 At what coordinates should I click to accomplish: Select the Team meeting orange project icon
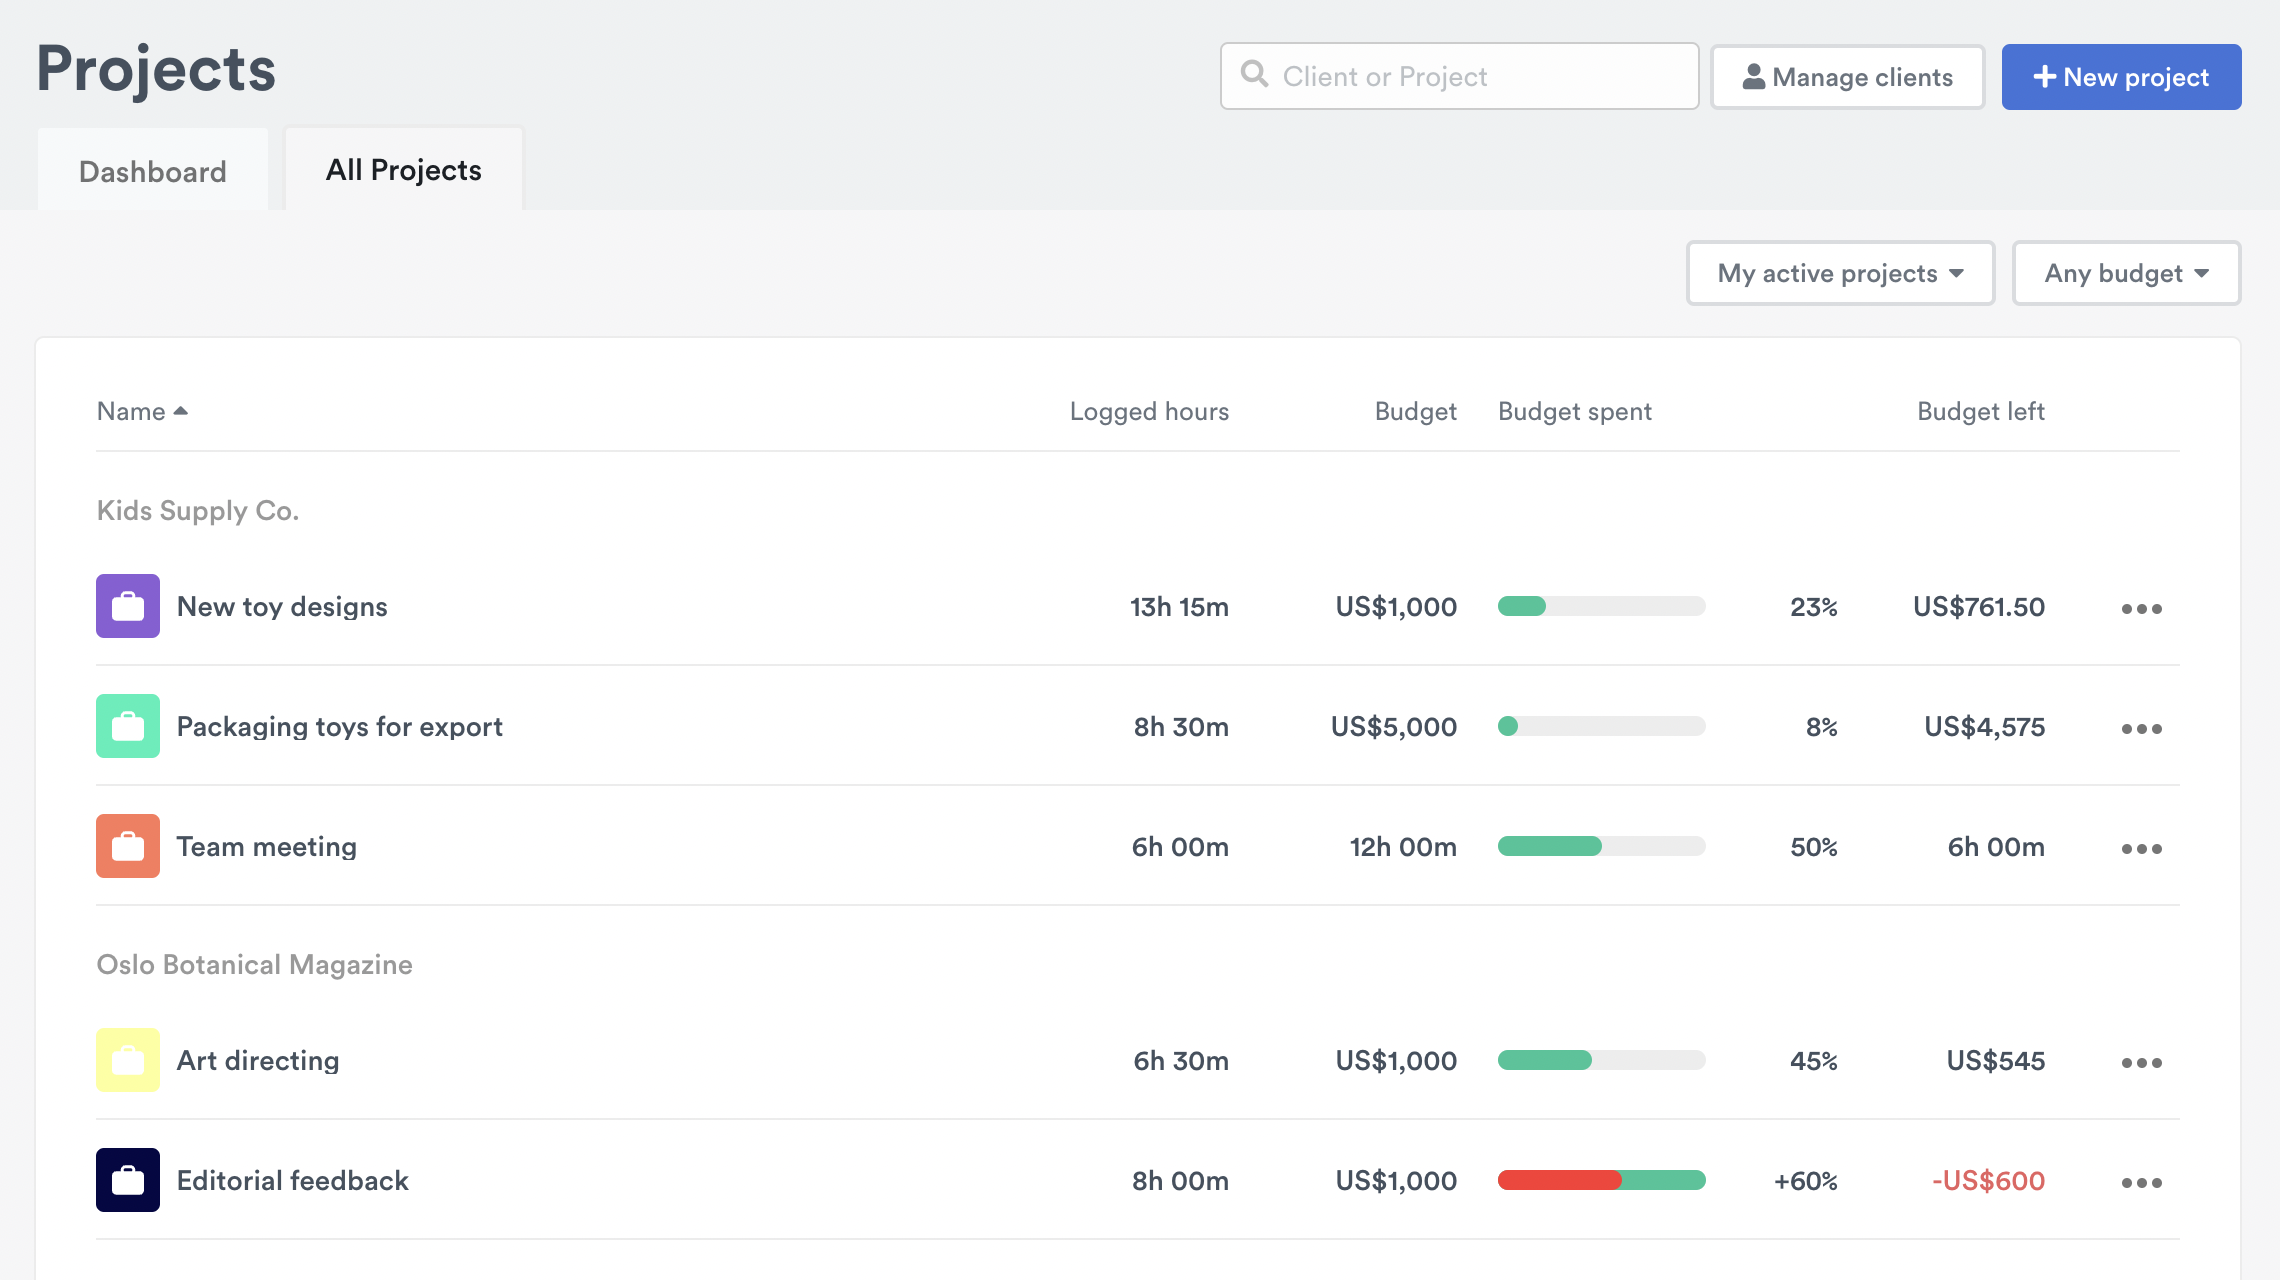tap(127, 846)
